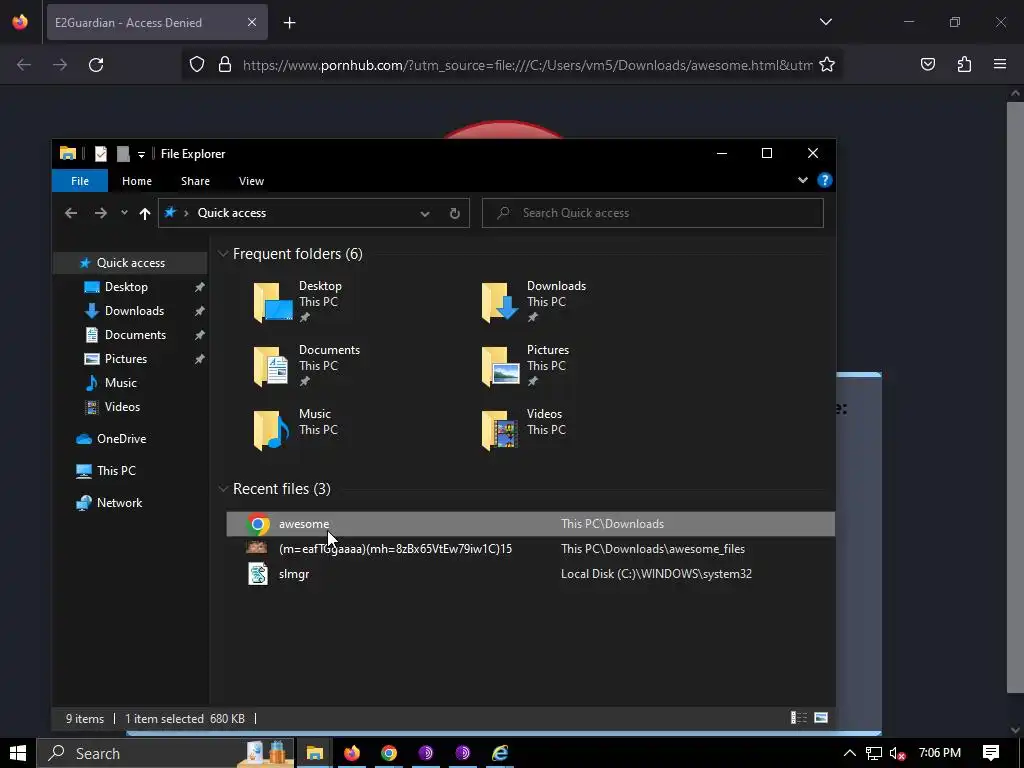Go up one folder level
Viewport: 1024px width, 768px height.
point(145,213)
